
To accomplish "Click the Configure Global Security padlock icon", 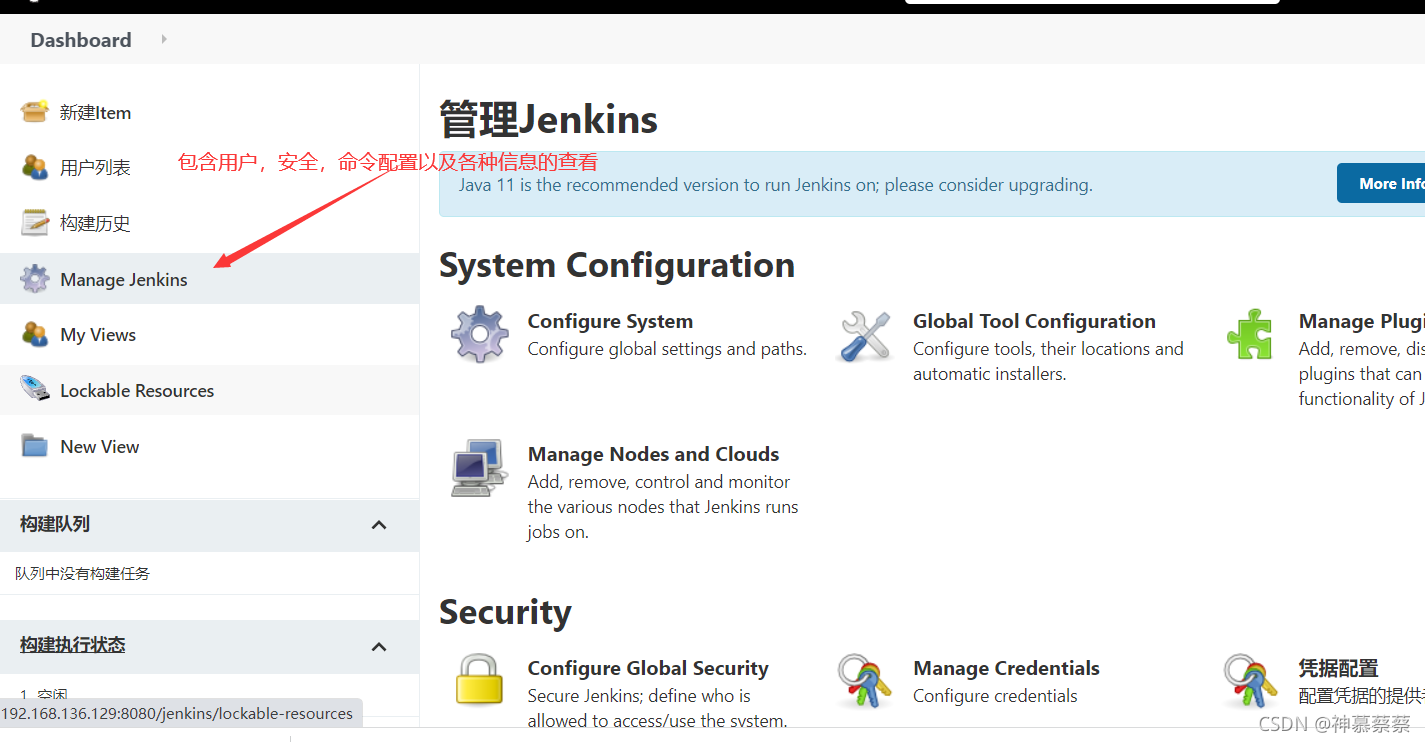I will (x=479, y=680).
